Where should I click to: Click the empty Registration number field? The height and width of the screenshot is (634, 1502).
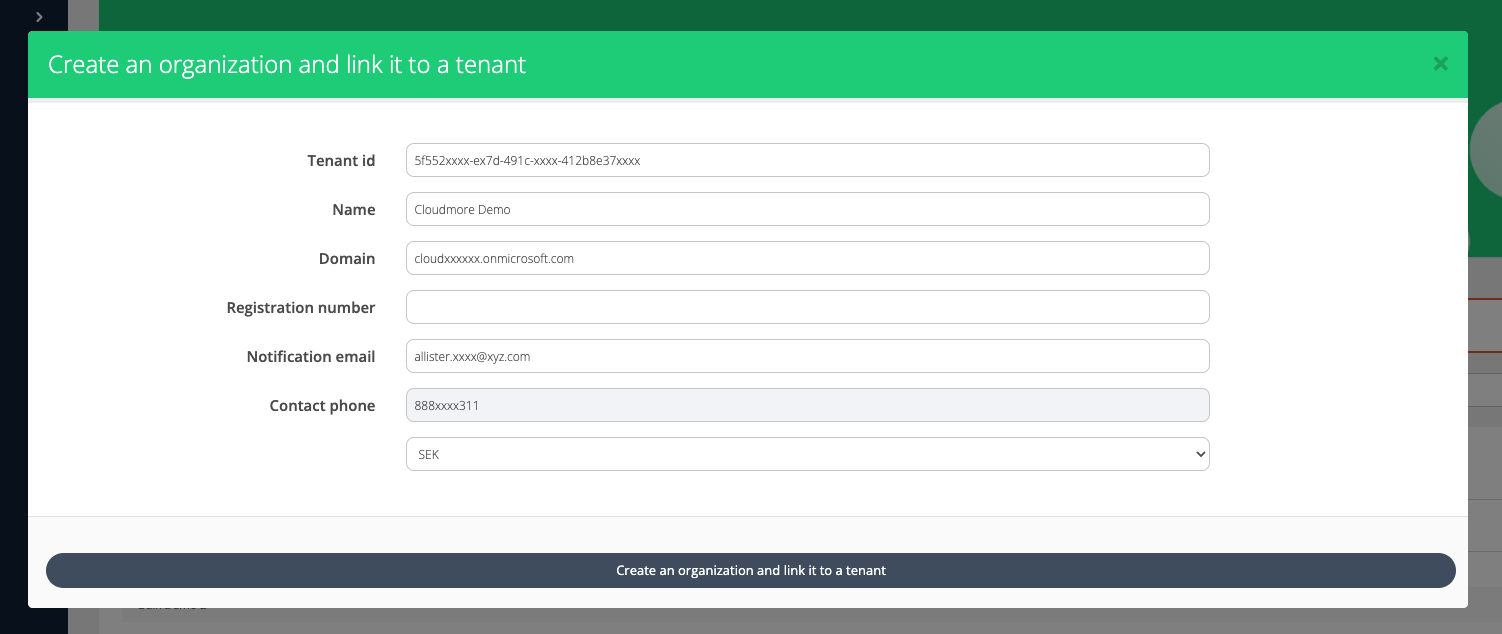coord(807,307)
